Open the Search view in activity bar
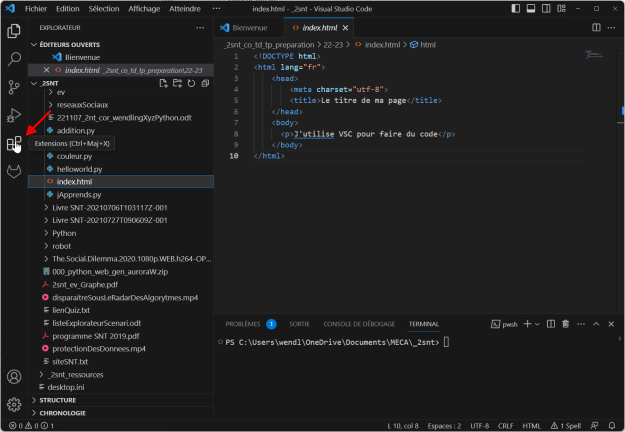The image size is (625, 432). click(14, 59)
